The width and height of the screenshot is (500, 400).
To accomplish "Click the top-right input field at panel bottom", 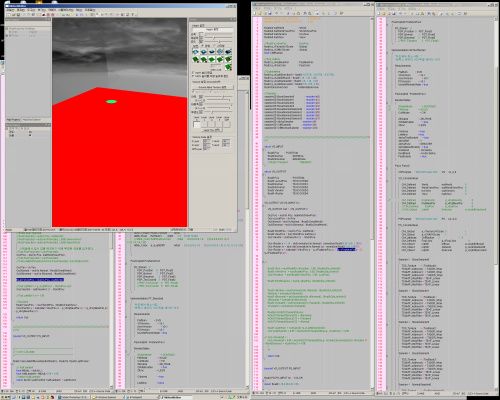I will 226,141.
